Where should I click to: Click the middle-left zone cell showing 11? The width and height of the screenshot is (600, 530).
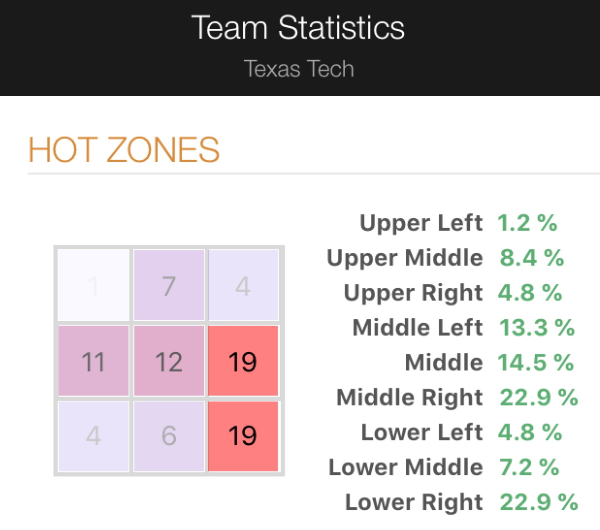pyautogui.click(x=93, y=361)
